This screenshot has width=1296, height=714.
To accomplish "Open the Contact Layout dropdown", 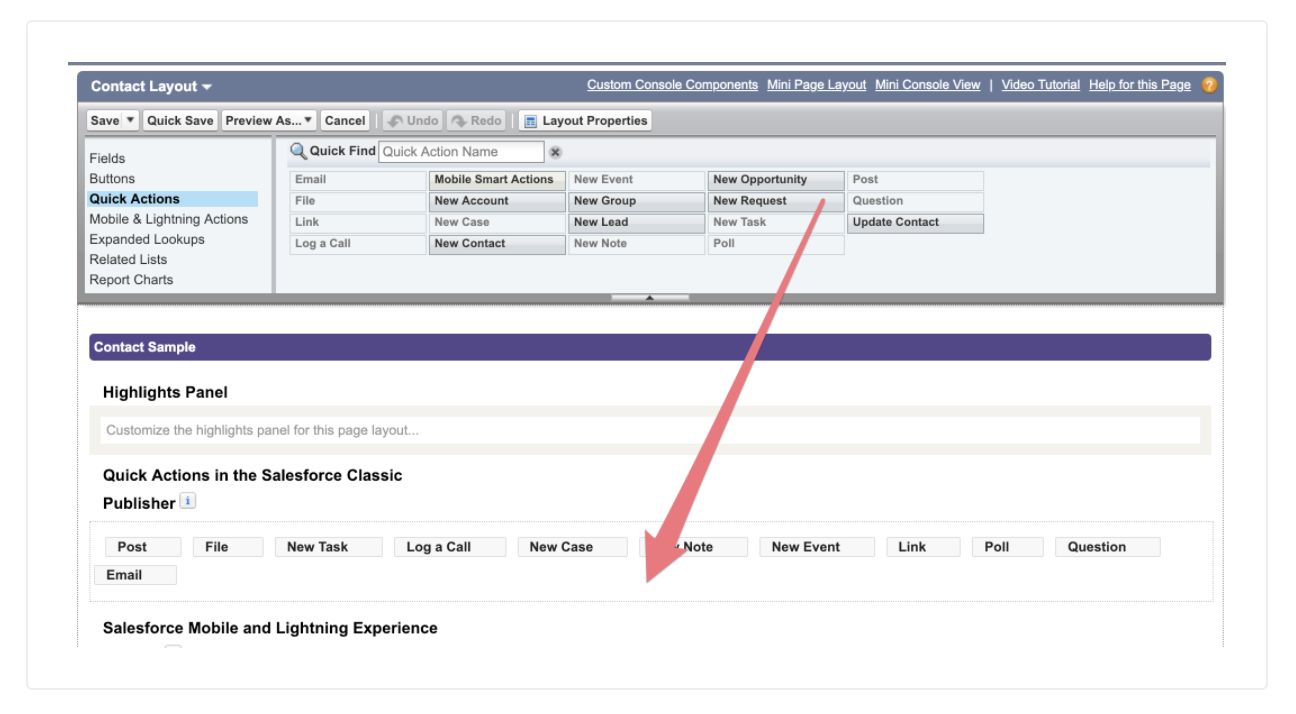I will coord(151,86).
